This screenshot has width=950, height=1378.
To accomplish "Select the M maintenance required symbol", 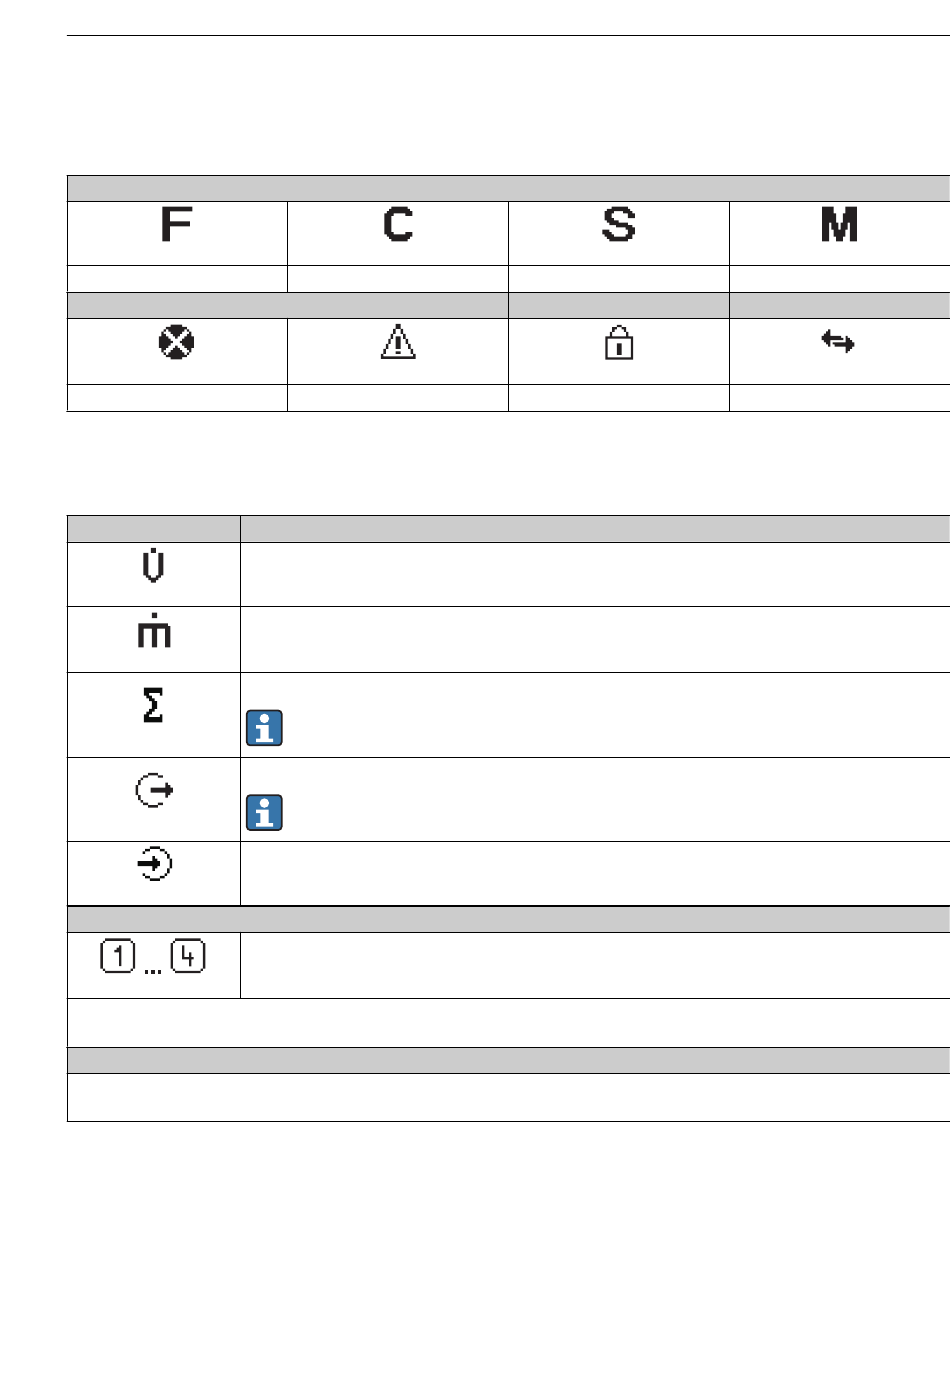I will (839, 225).
